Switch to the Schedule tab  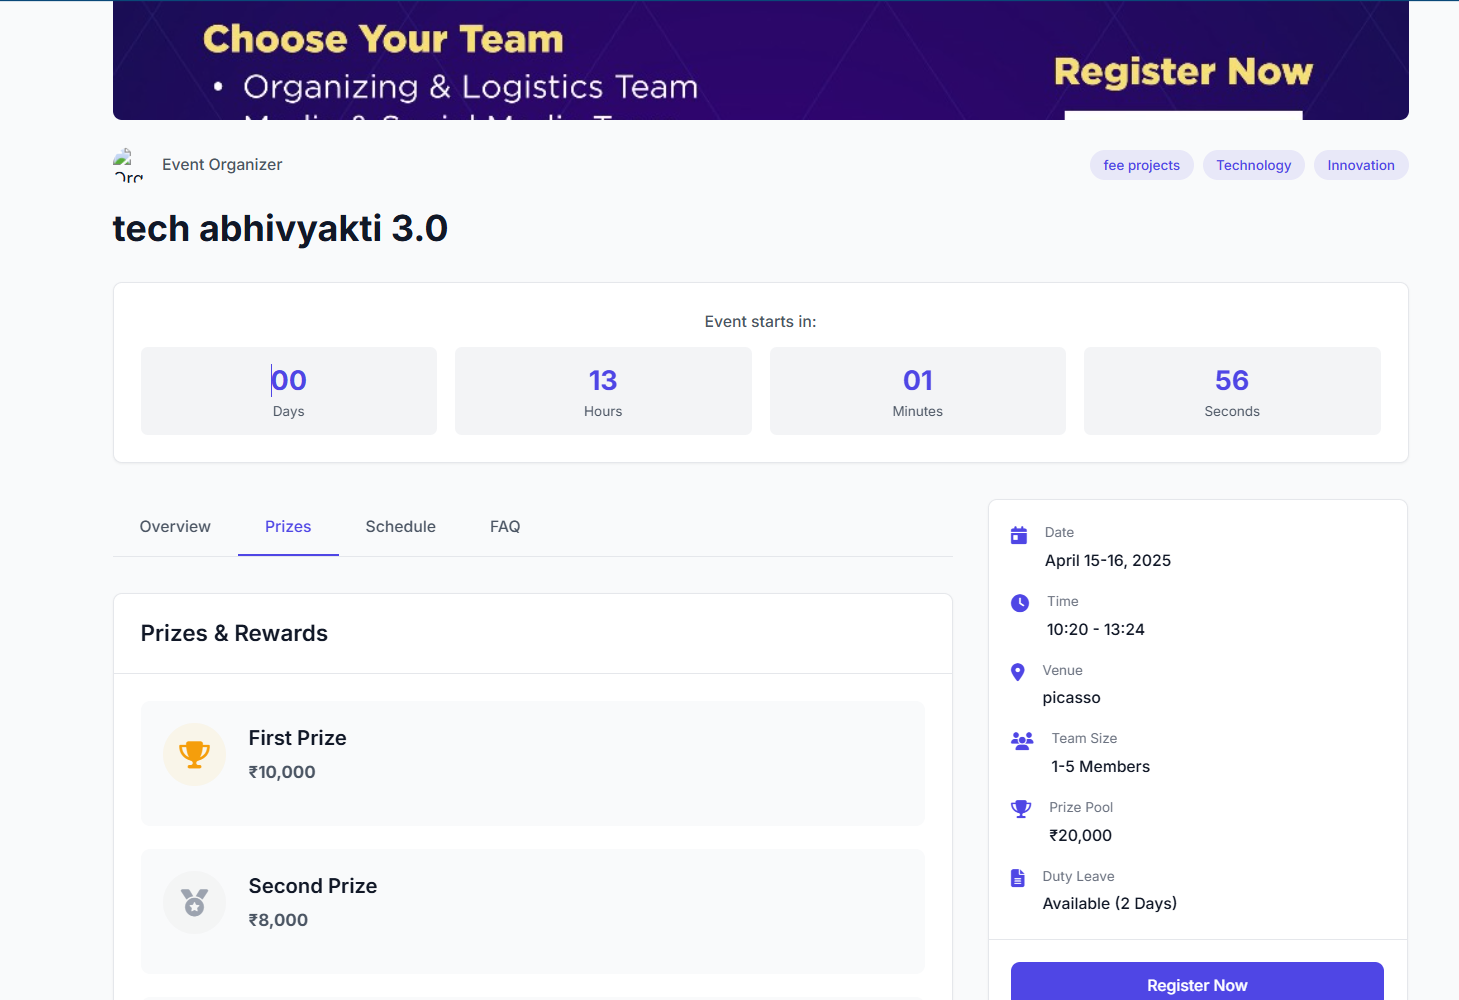click(400, 527)
